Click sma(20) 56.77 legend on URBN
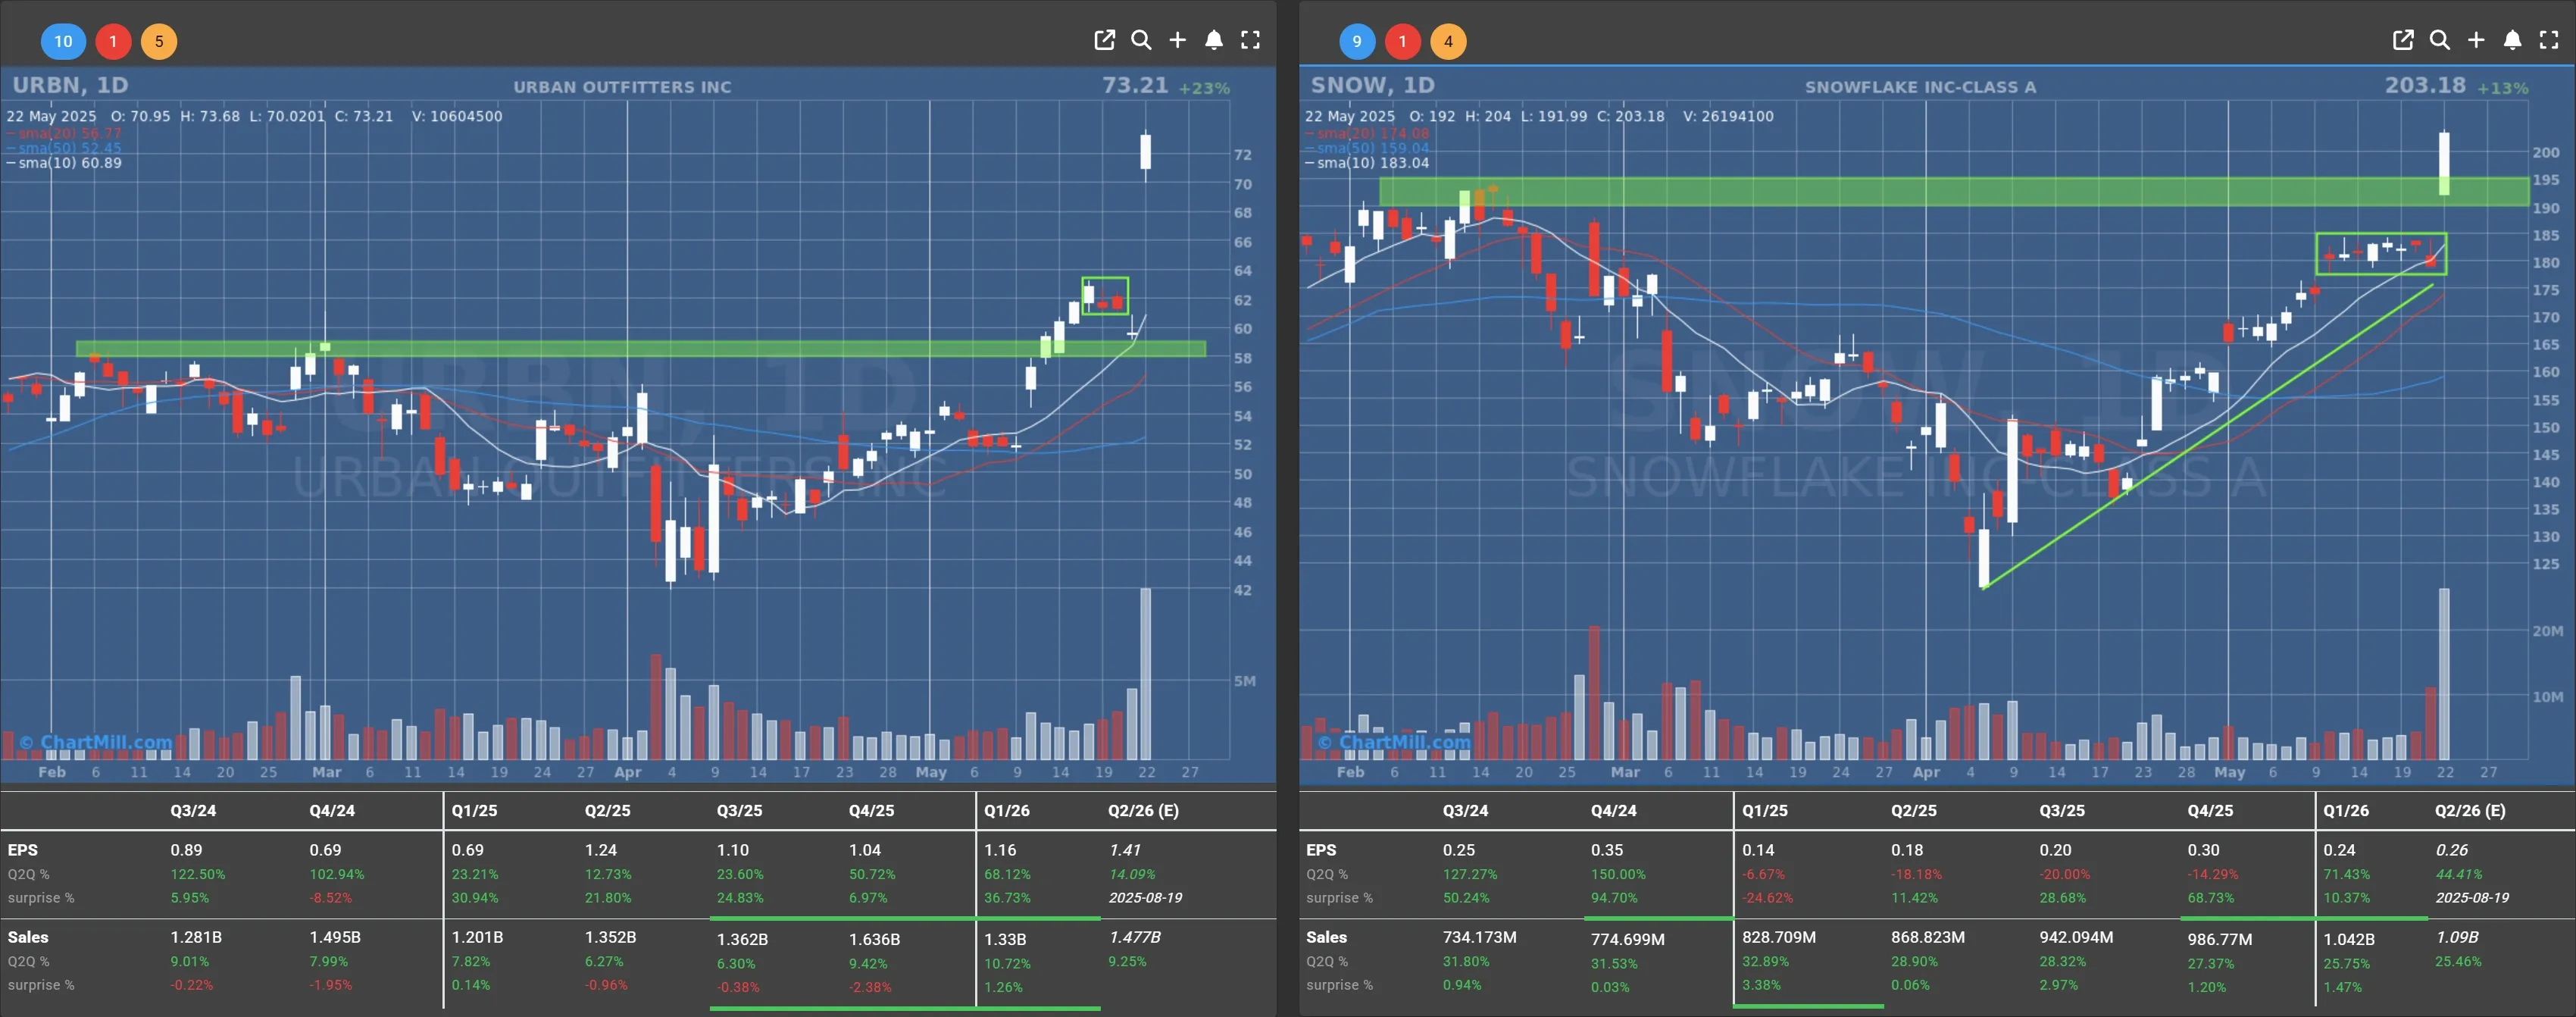2576x1017 pixels. (64, 133)
